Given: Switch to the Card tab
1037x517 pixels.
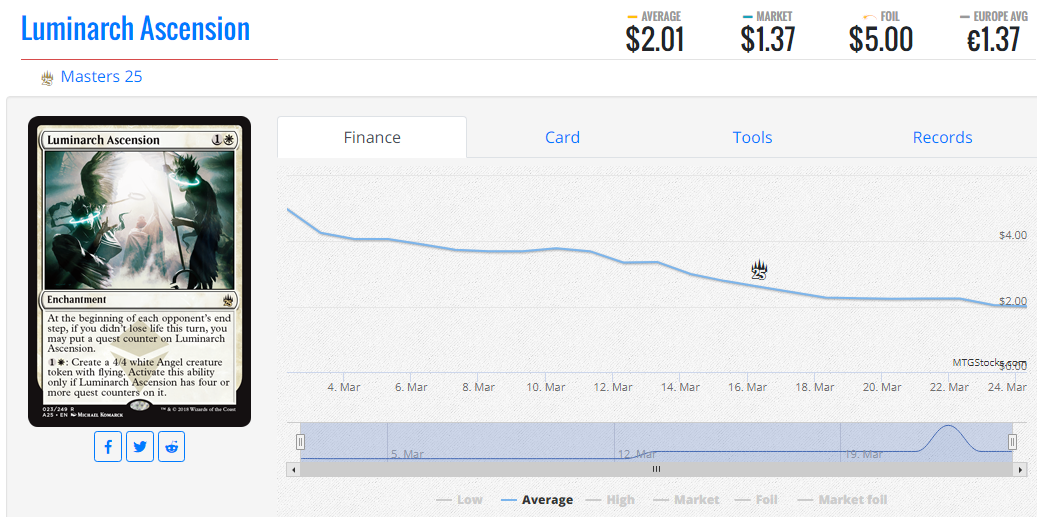Looking at the screenshot, I should pyautogui.click(x=562, y=138).
